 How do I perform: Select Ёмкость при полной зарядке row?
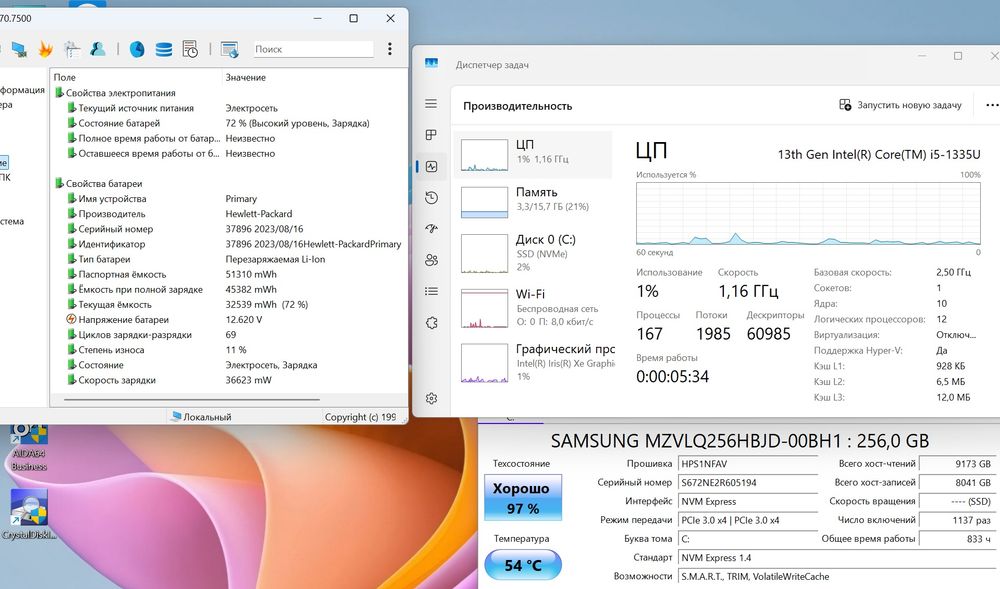(228, 289)
